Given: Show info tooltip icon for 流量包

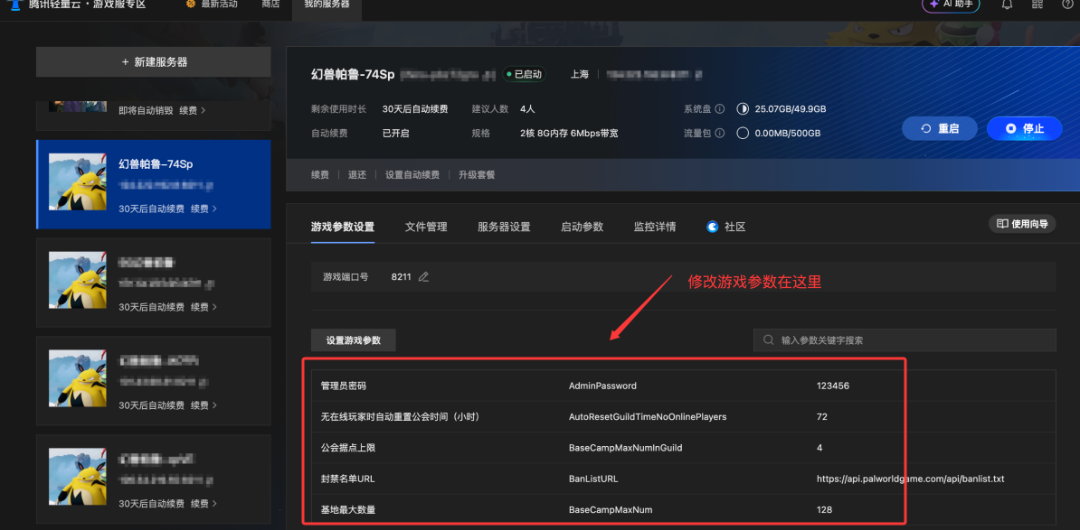Looking at the screenshot, I should tap(720, 133).
